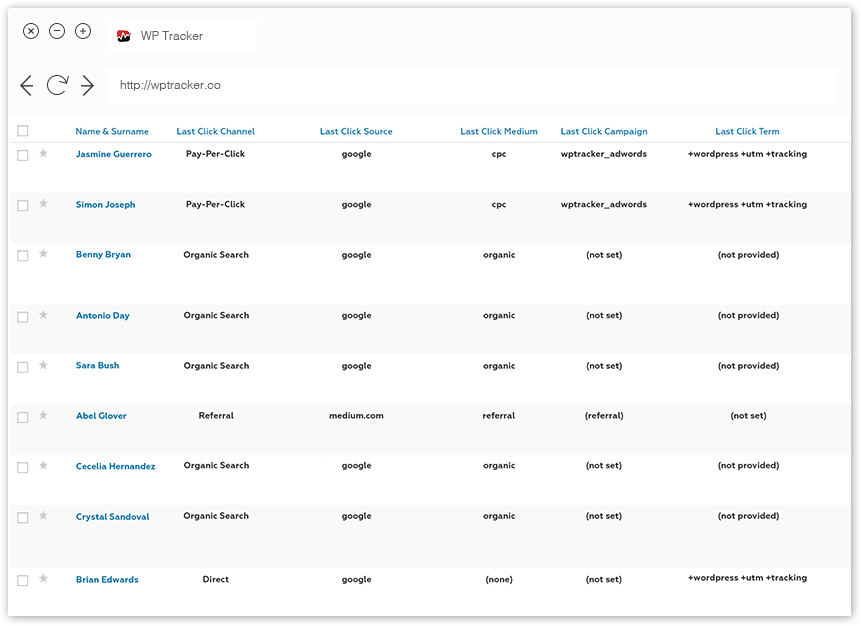The height and width of the screenshot is (626, 861).
Task: Sort by Name & Surname column header
Action: click(112, 131)
